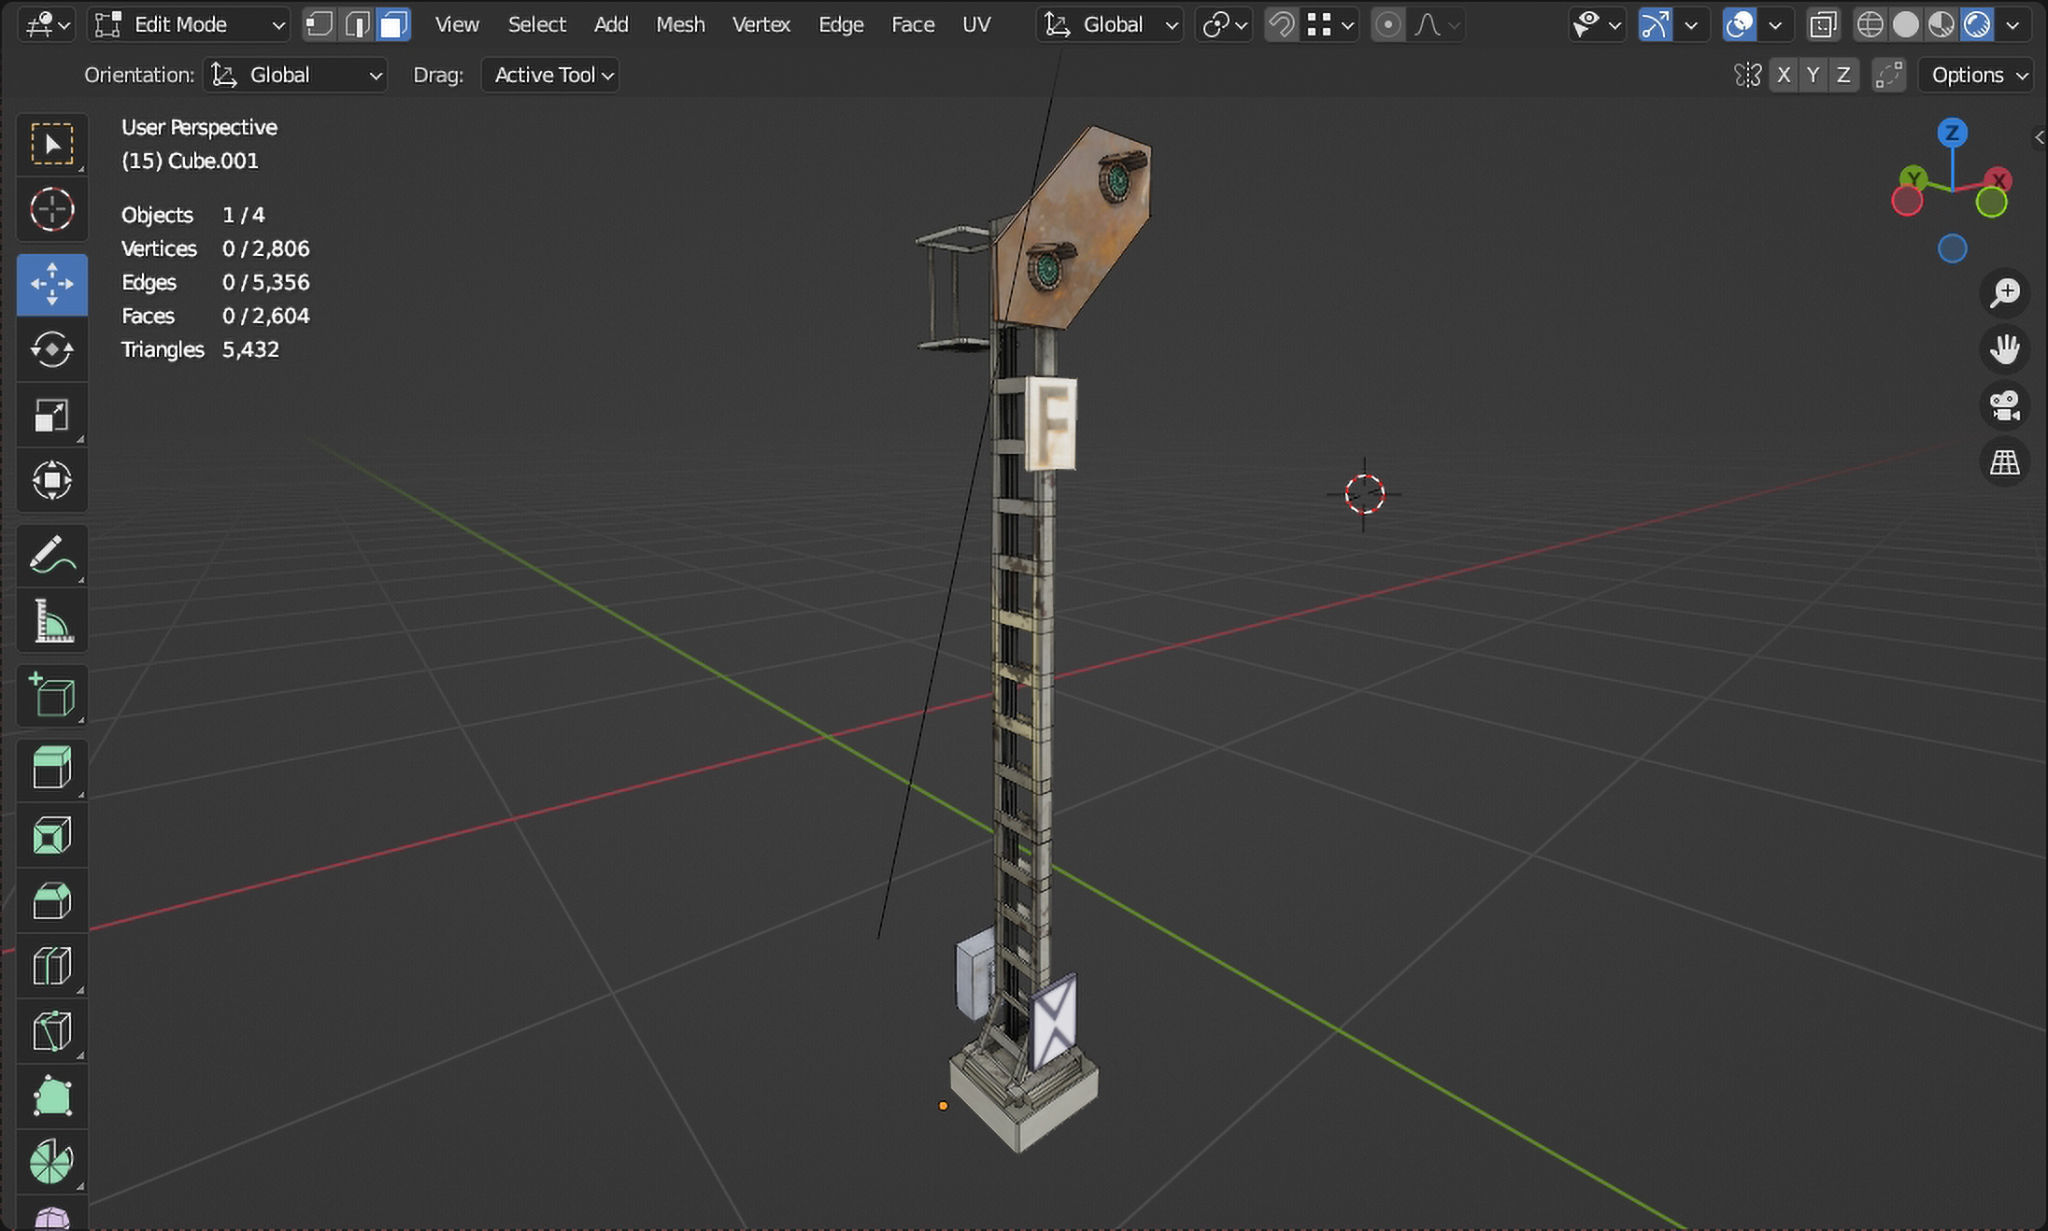Toggle X axis mirror

click(x=1783, y=75)
